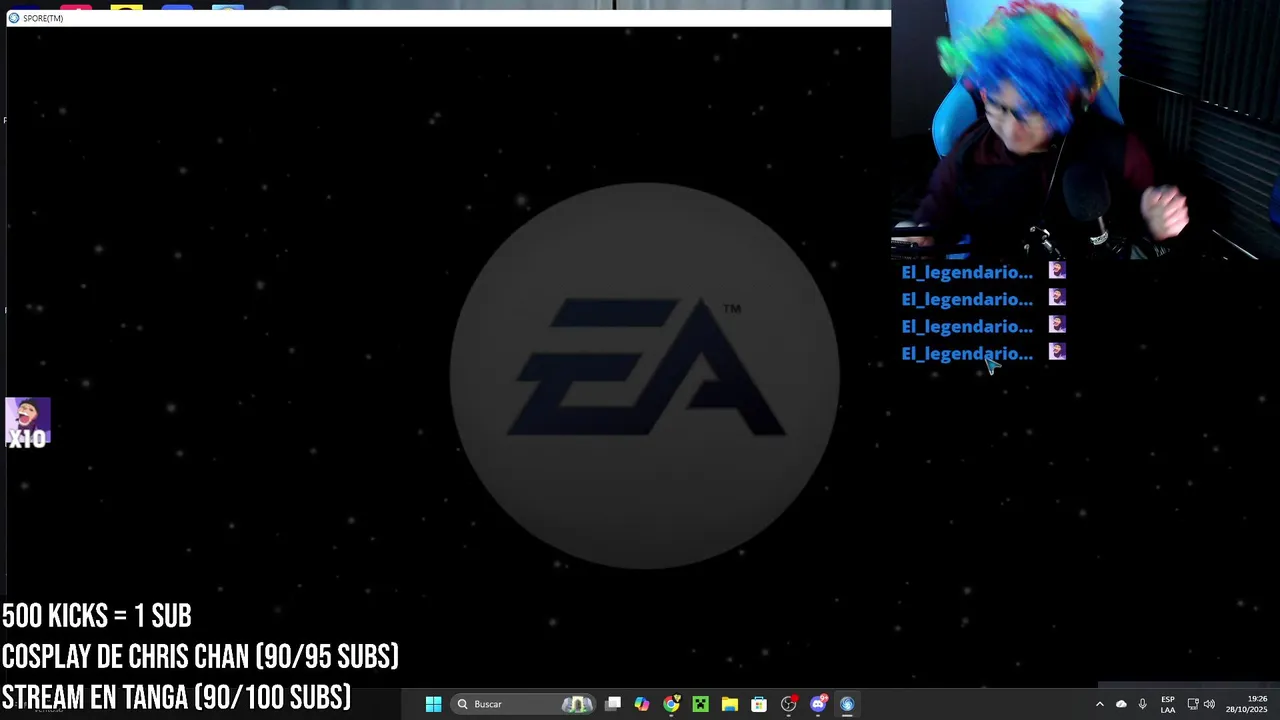Open the network tray icon
Image resolution: width=1280 pixels, height=720 pixels.
1193,704
